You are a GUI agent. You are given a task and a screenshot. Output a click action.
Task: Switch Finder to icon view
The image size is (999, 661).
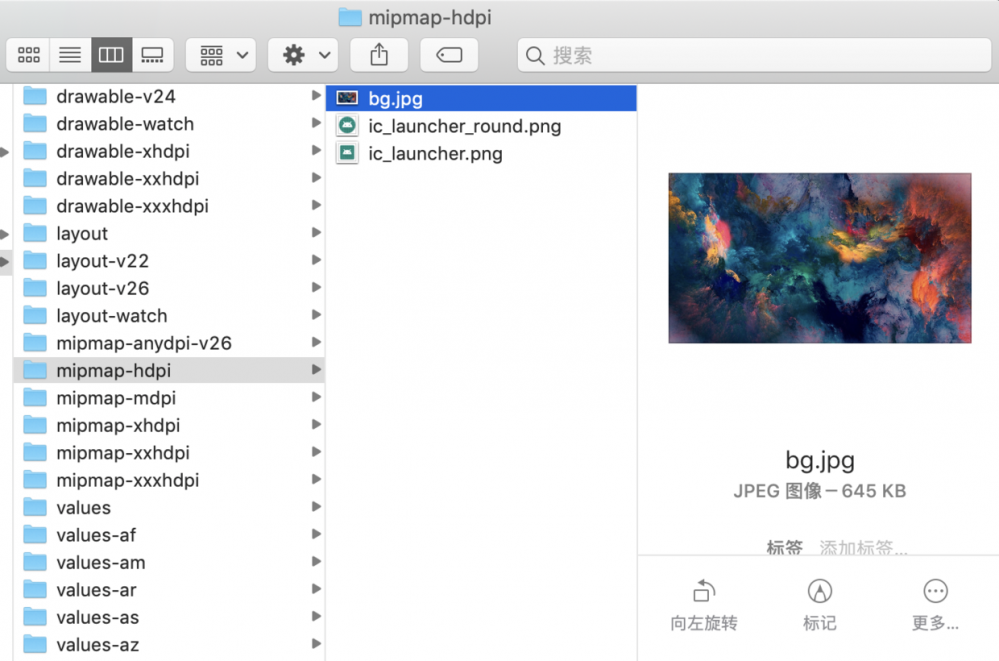point(28,55)
